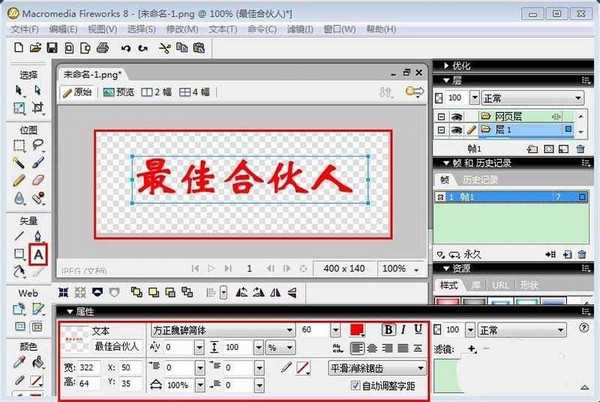Viewport: 600px width, 402px height.
Task: Click the Undo arrow in the main toolbar
Action: tap(126, 48)
